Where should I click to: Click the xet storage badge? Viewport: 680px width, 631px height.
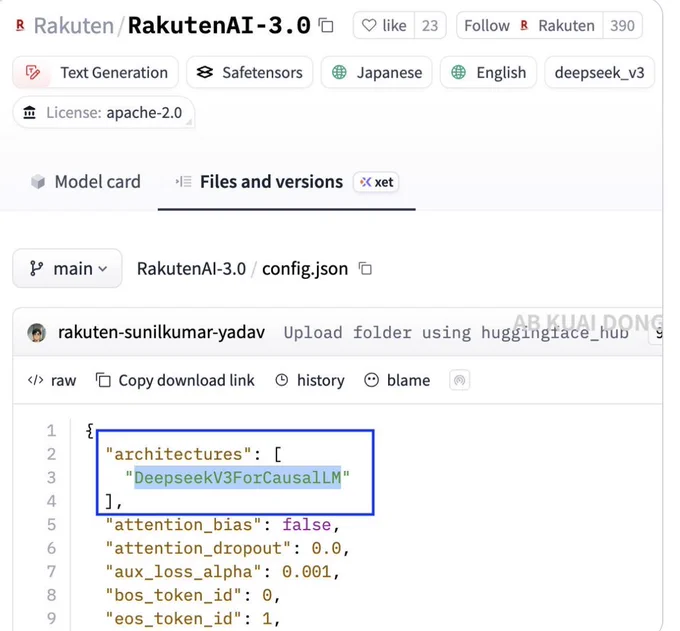376,182
